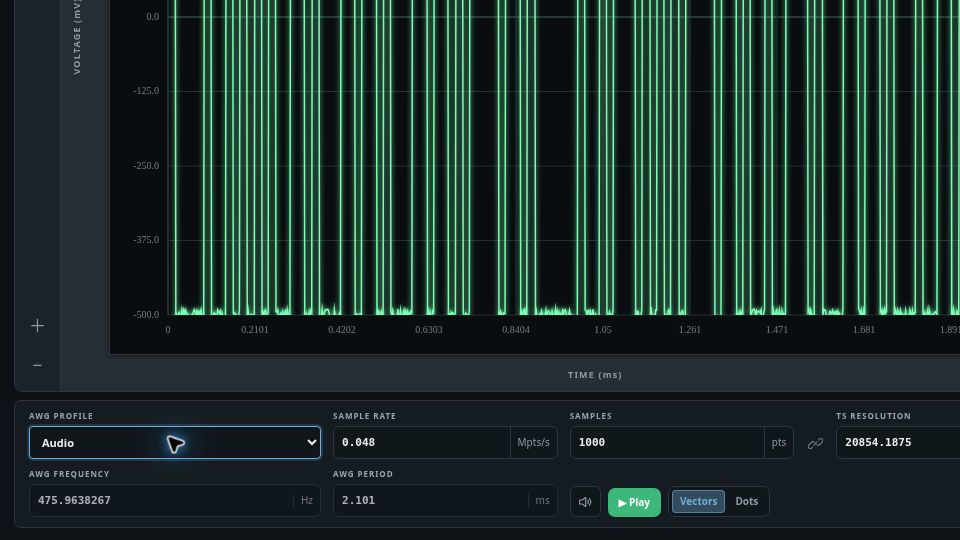Click the AWG Frequency input field
Viewport: 960px width, 540px height.
coord(162,501)
